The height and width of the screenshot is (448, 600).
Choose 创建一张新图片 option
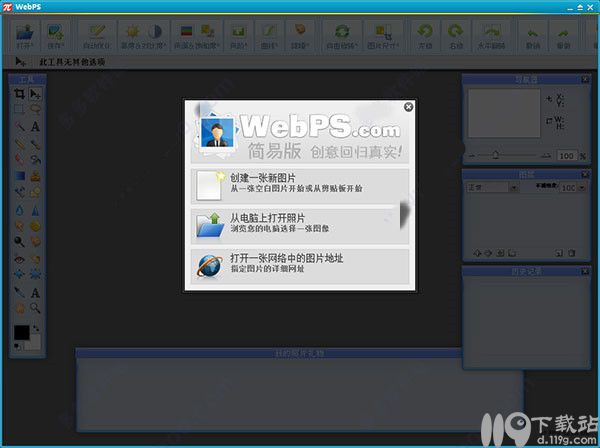(300, 186)
